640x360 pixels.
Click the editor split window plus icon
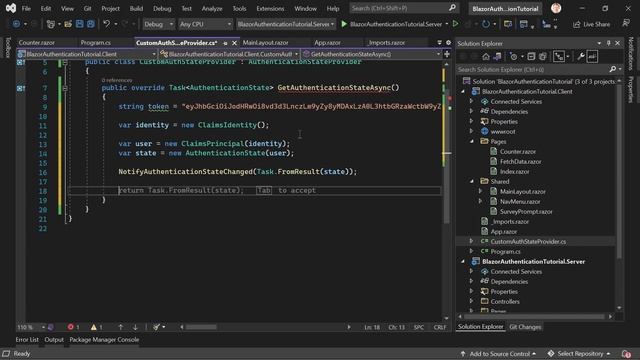click(x=447, y=54)
